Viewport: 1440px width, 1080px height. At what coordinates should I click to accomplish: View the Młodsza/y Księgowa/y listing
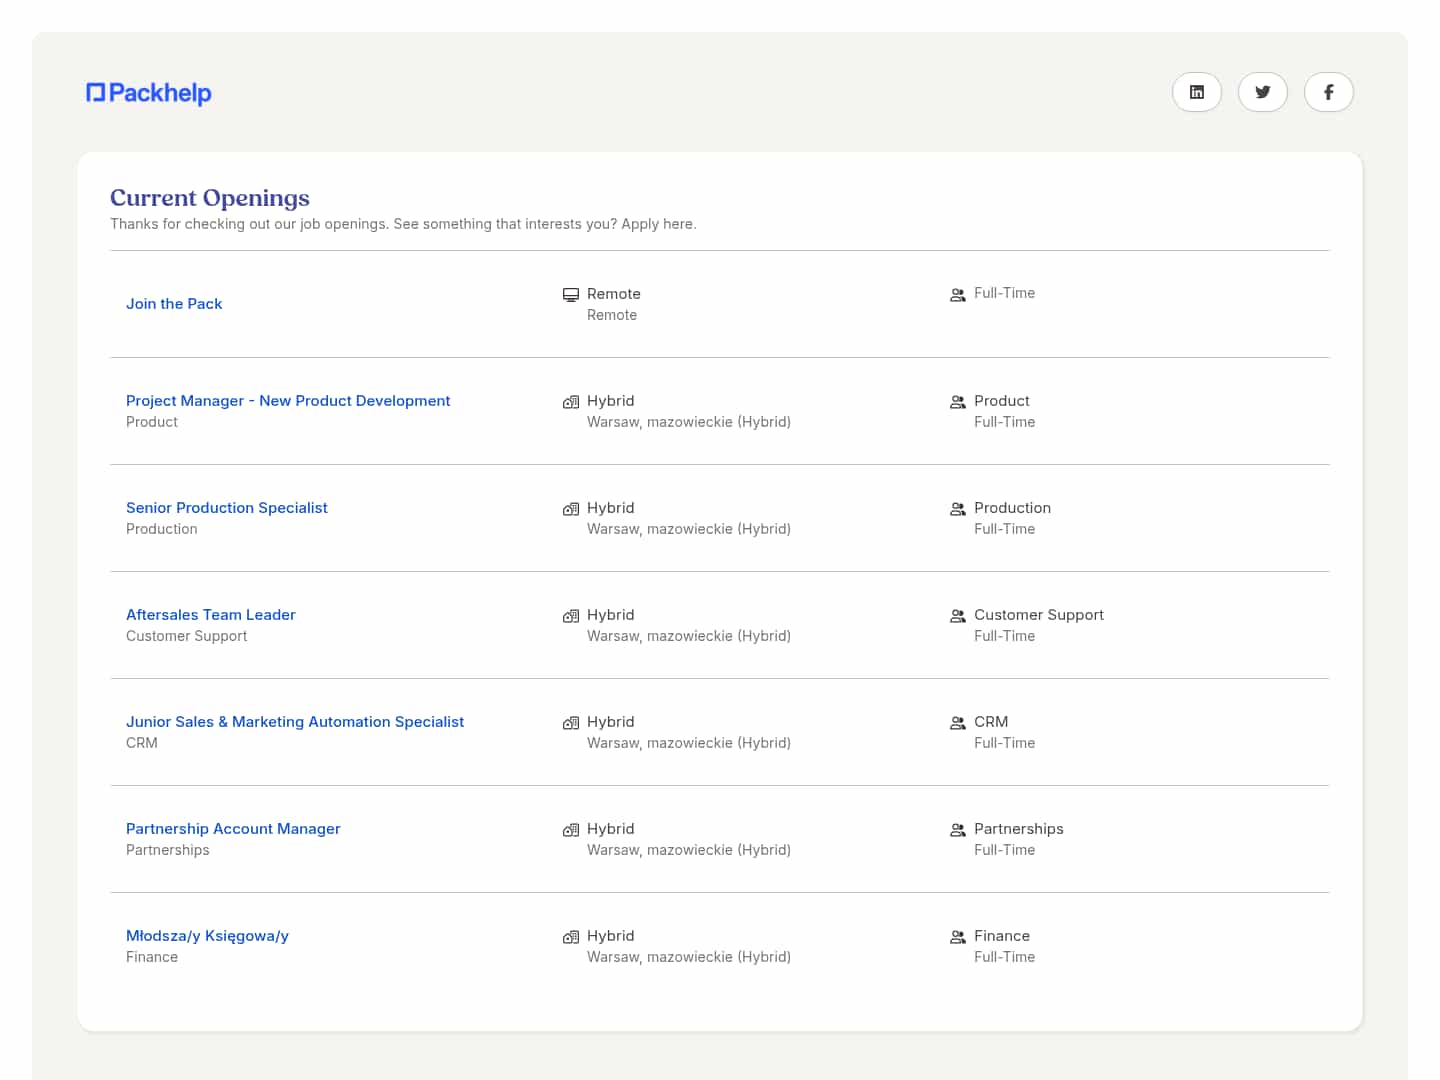[207, 936]
